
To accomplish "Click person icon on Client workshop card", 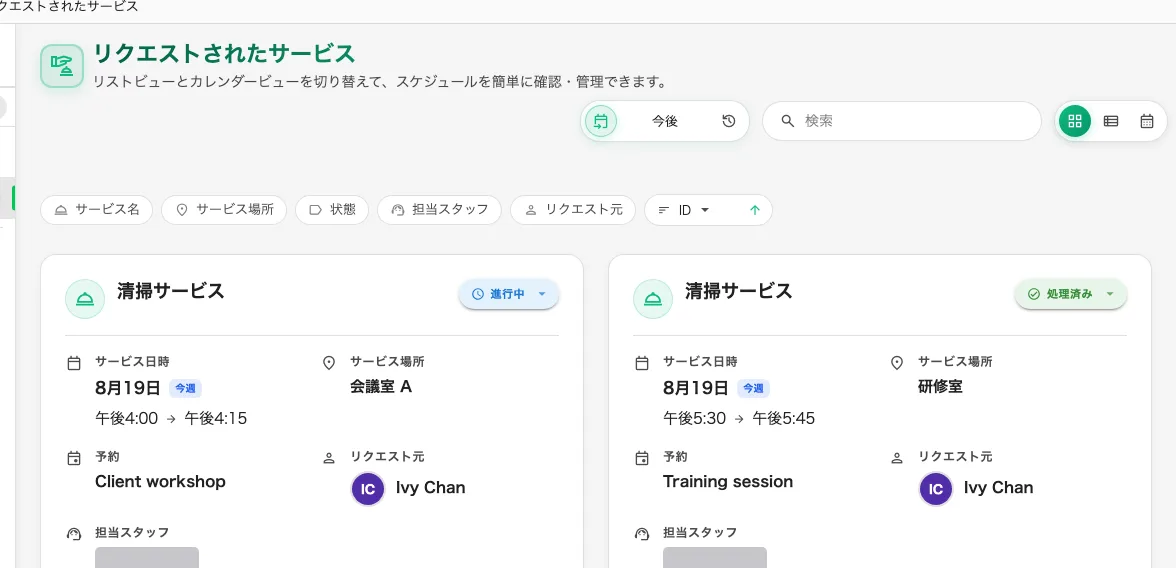I will click(328, 458).
